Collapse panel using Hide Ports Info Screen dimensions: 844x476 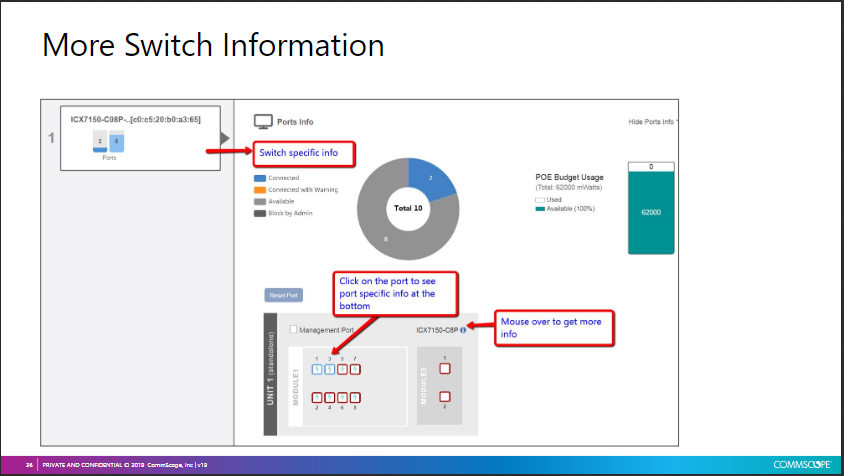click(x=652, y=122)
